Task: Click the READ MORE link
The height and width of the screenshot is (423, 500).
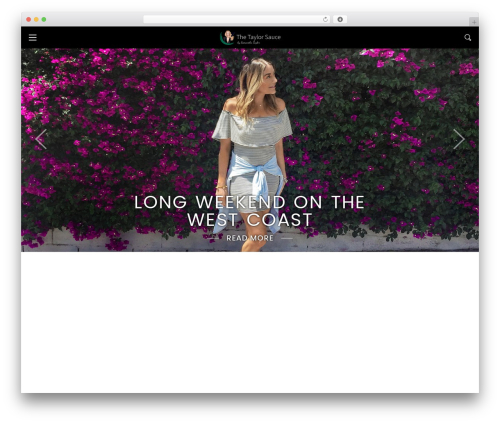Action: point(250,238)
